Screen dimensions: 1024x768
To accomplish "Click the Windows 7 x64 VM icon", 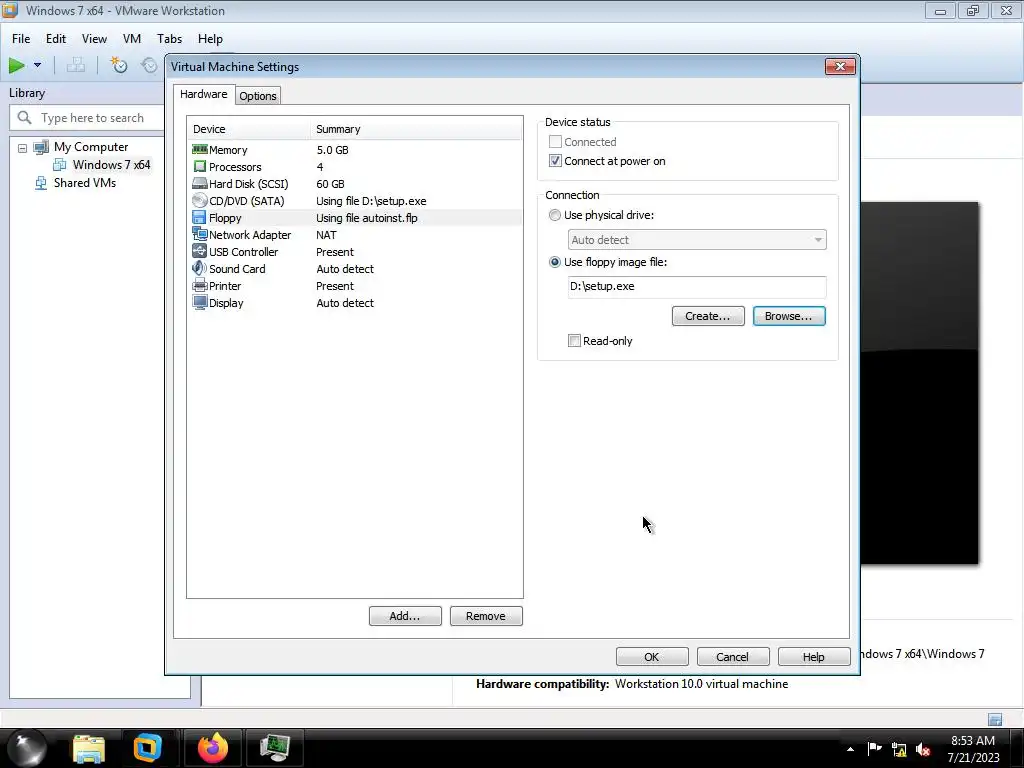I will 59,165.
